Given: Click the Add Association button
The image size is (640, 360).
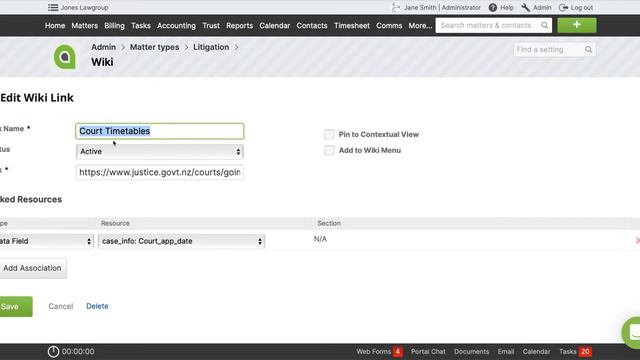Looking at the screenshot, I should point(33,268).
